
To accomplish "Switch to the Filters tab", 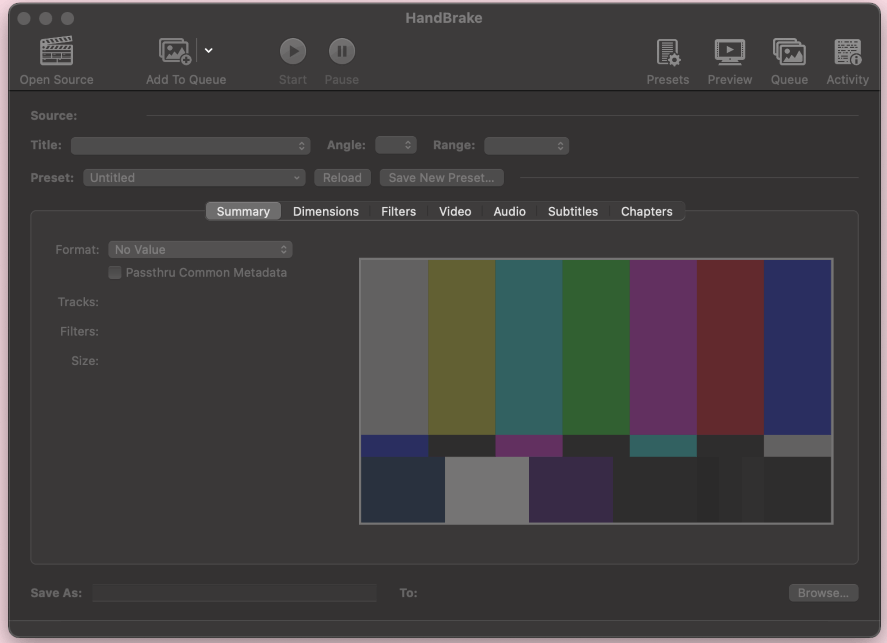I will click(x=398, y=212).
